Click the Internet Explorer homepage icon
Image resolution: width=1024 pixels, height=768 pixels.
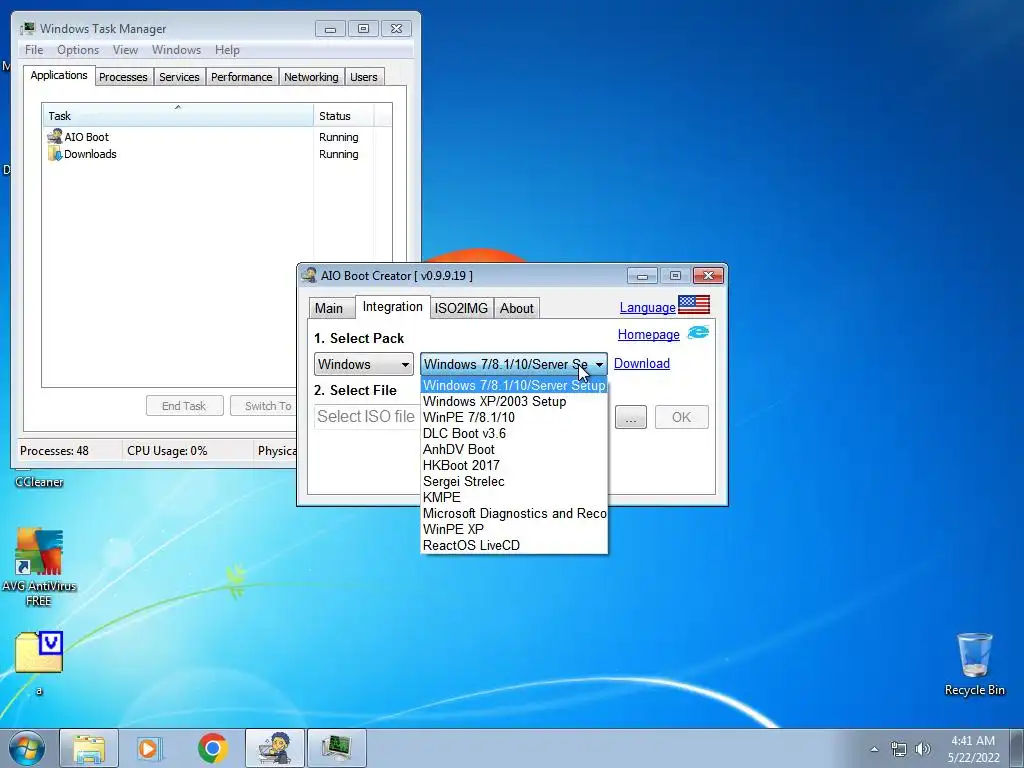tap(698, 333)
